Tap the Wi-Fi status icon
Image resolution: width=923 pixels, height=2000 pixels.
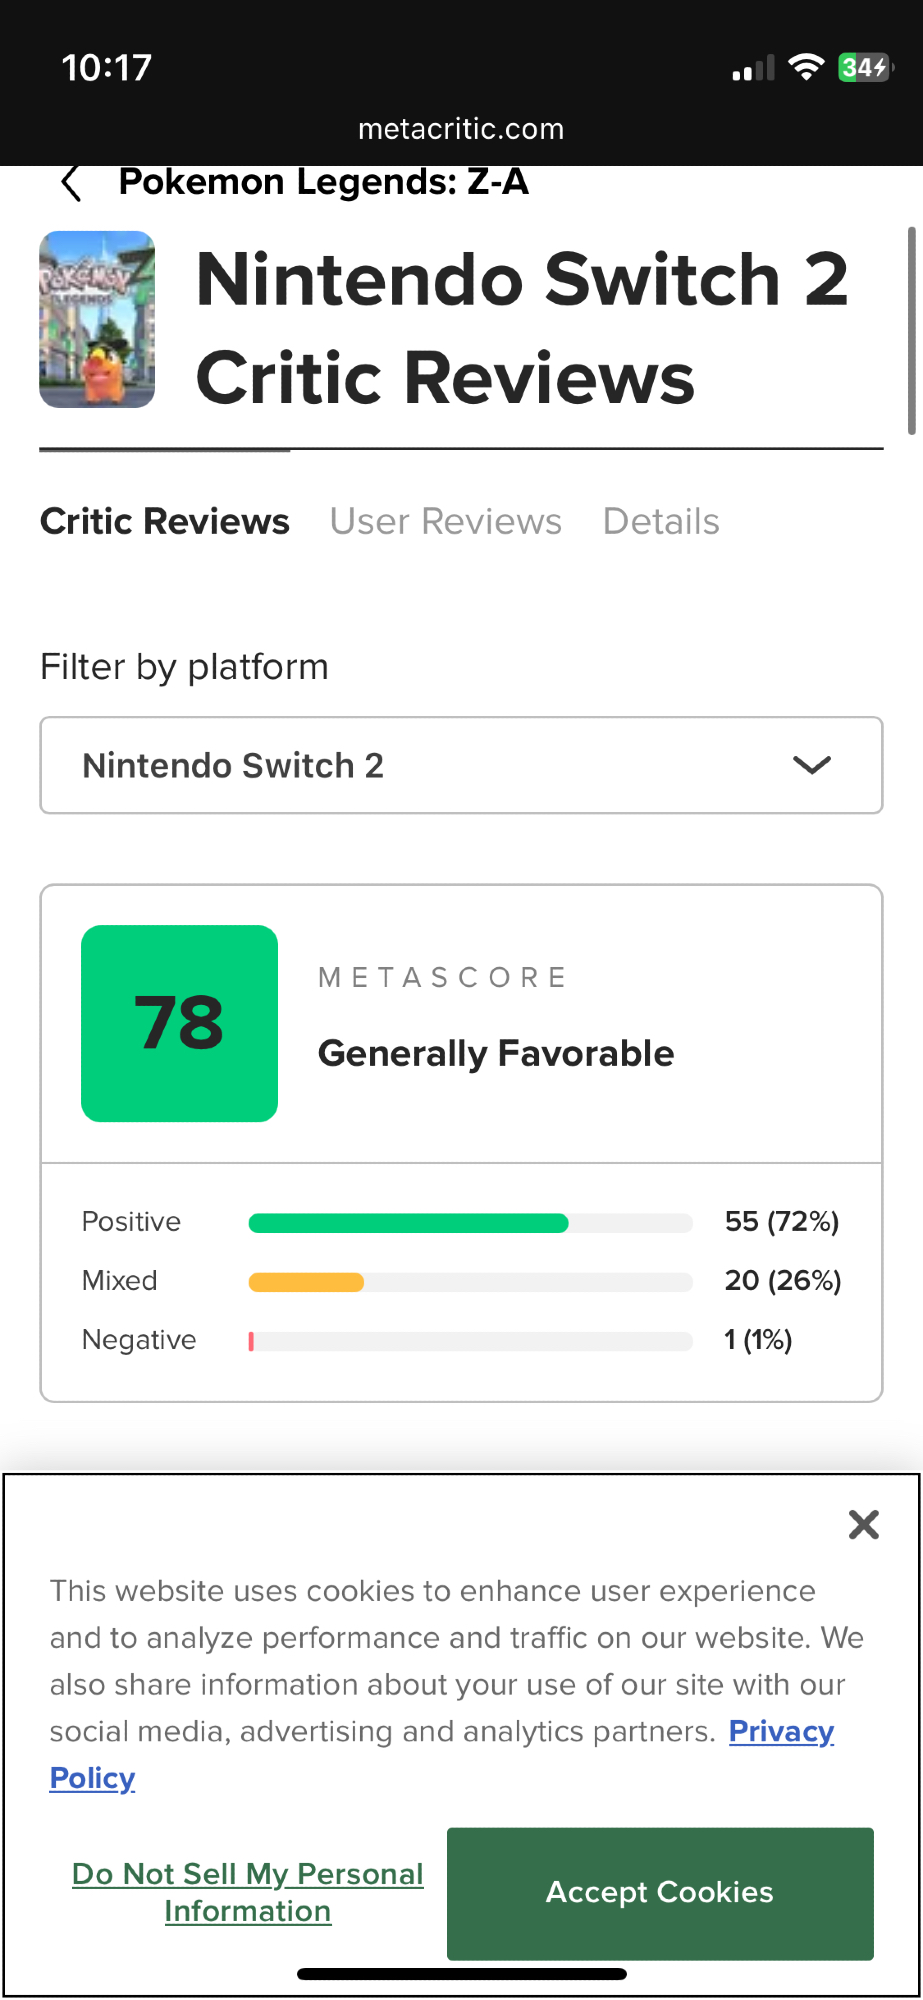[x=805, y=67]
